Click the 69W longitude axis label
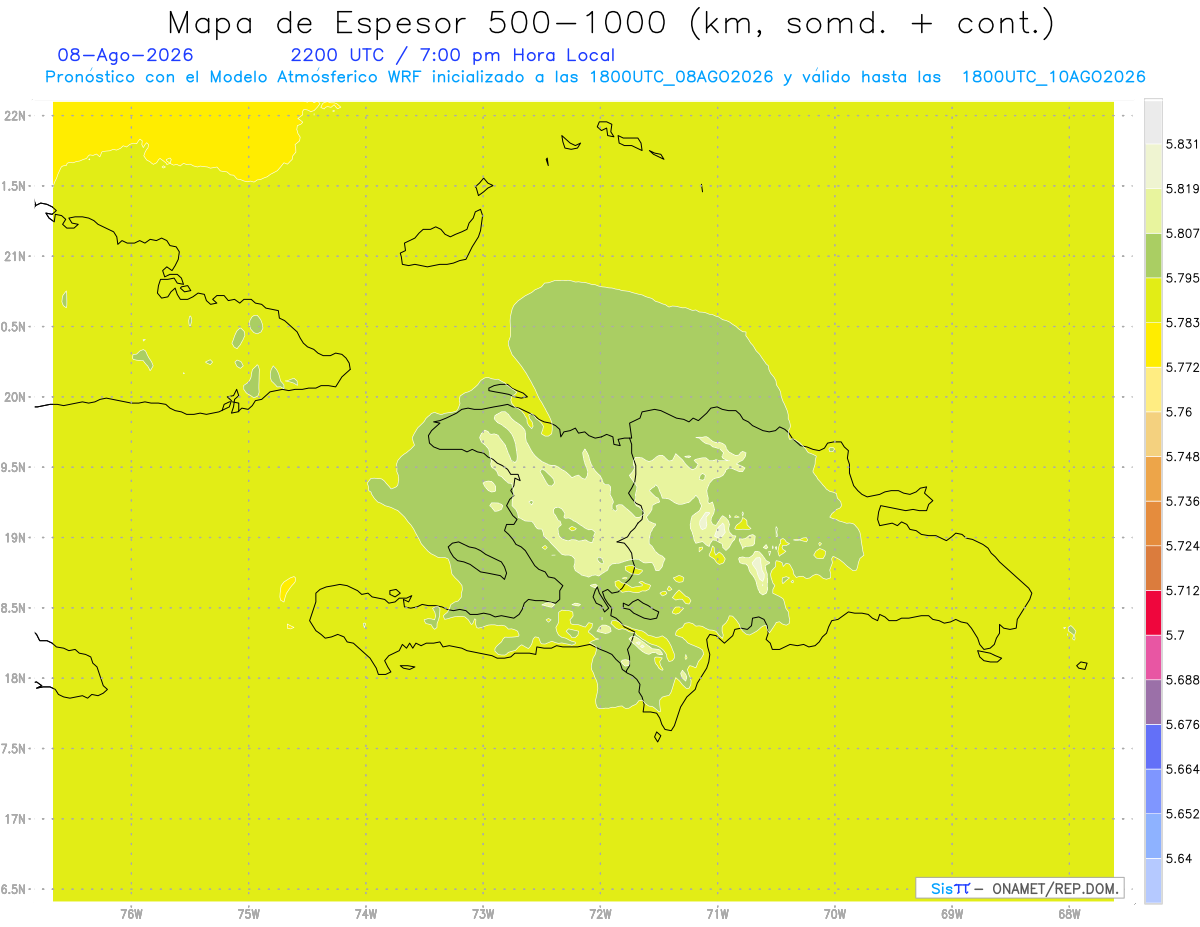 pos(952,914)
